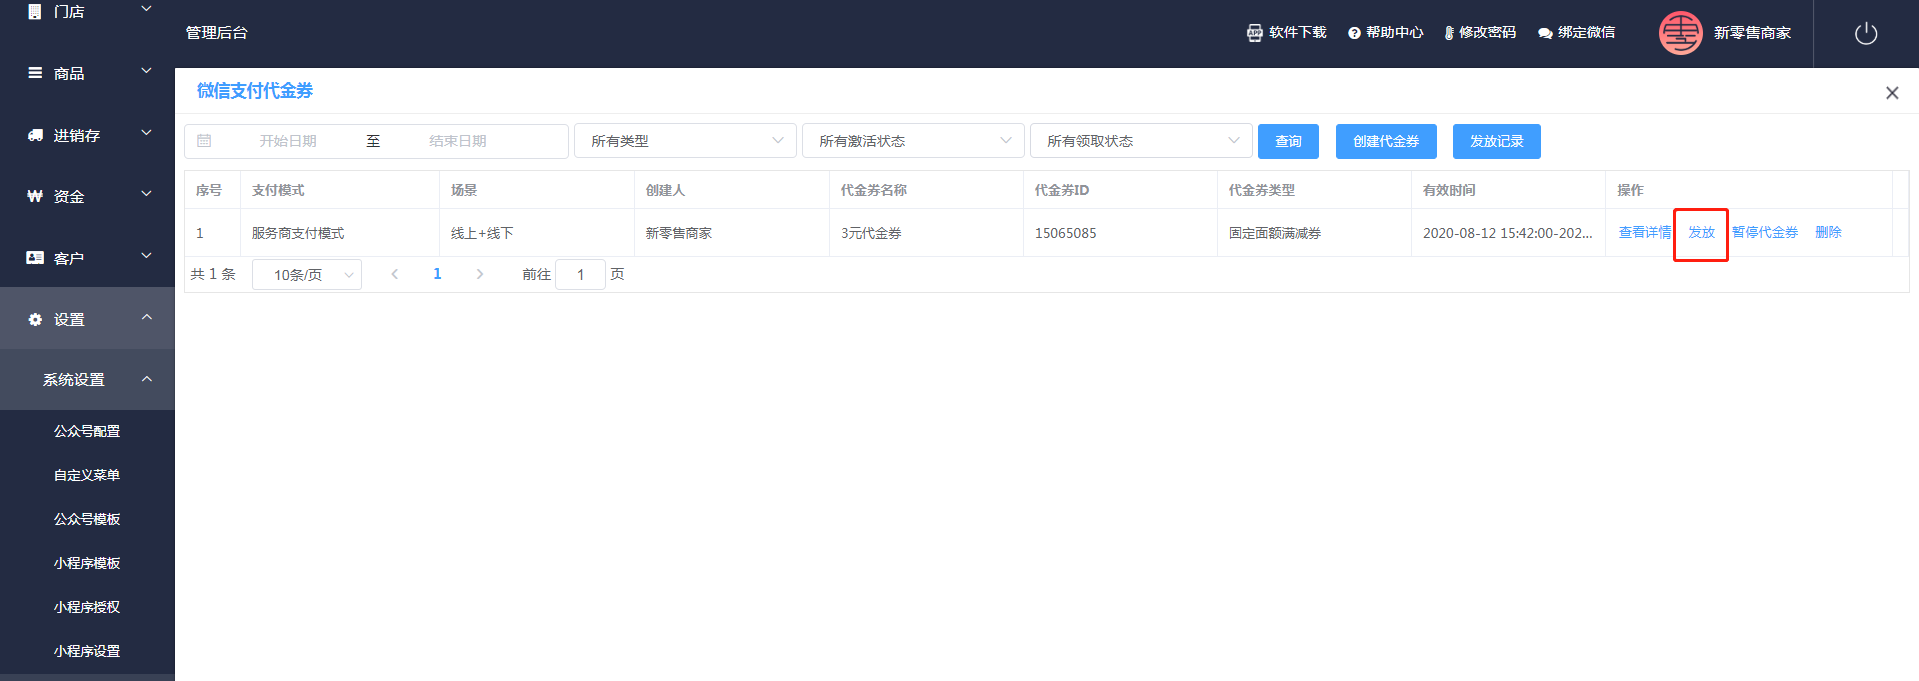Click 发放 link for 3元代金券
The width and height of the screenshot is (1919, 681).
pos(1702,232)
